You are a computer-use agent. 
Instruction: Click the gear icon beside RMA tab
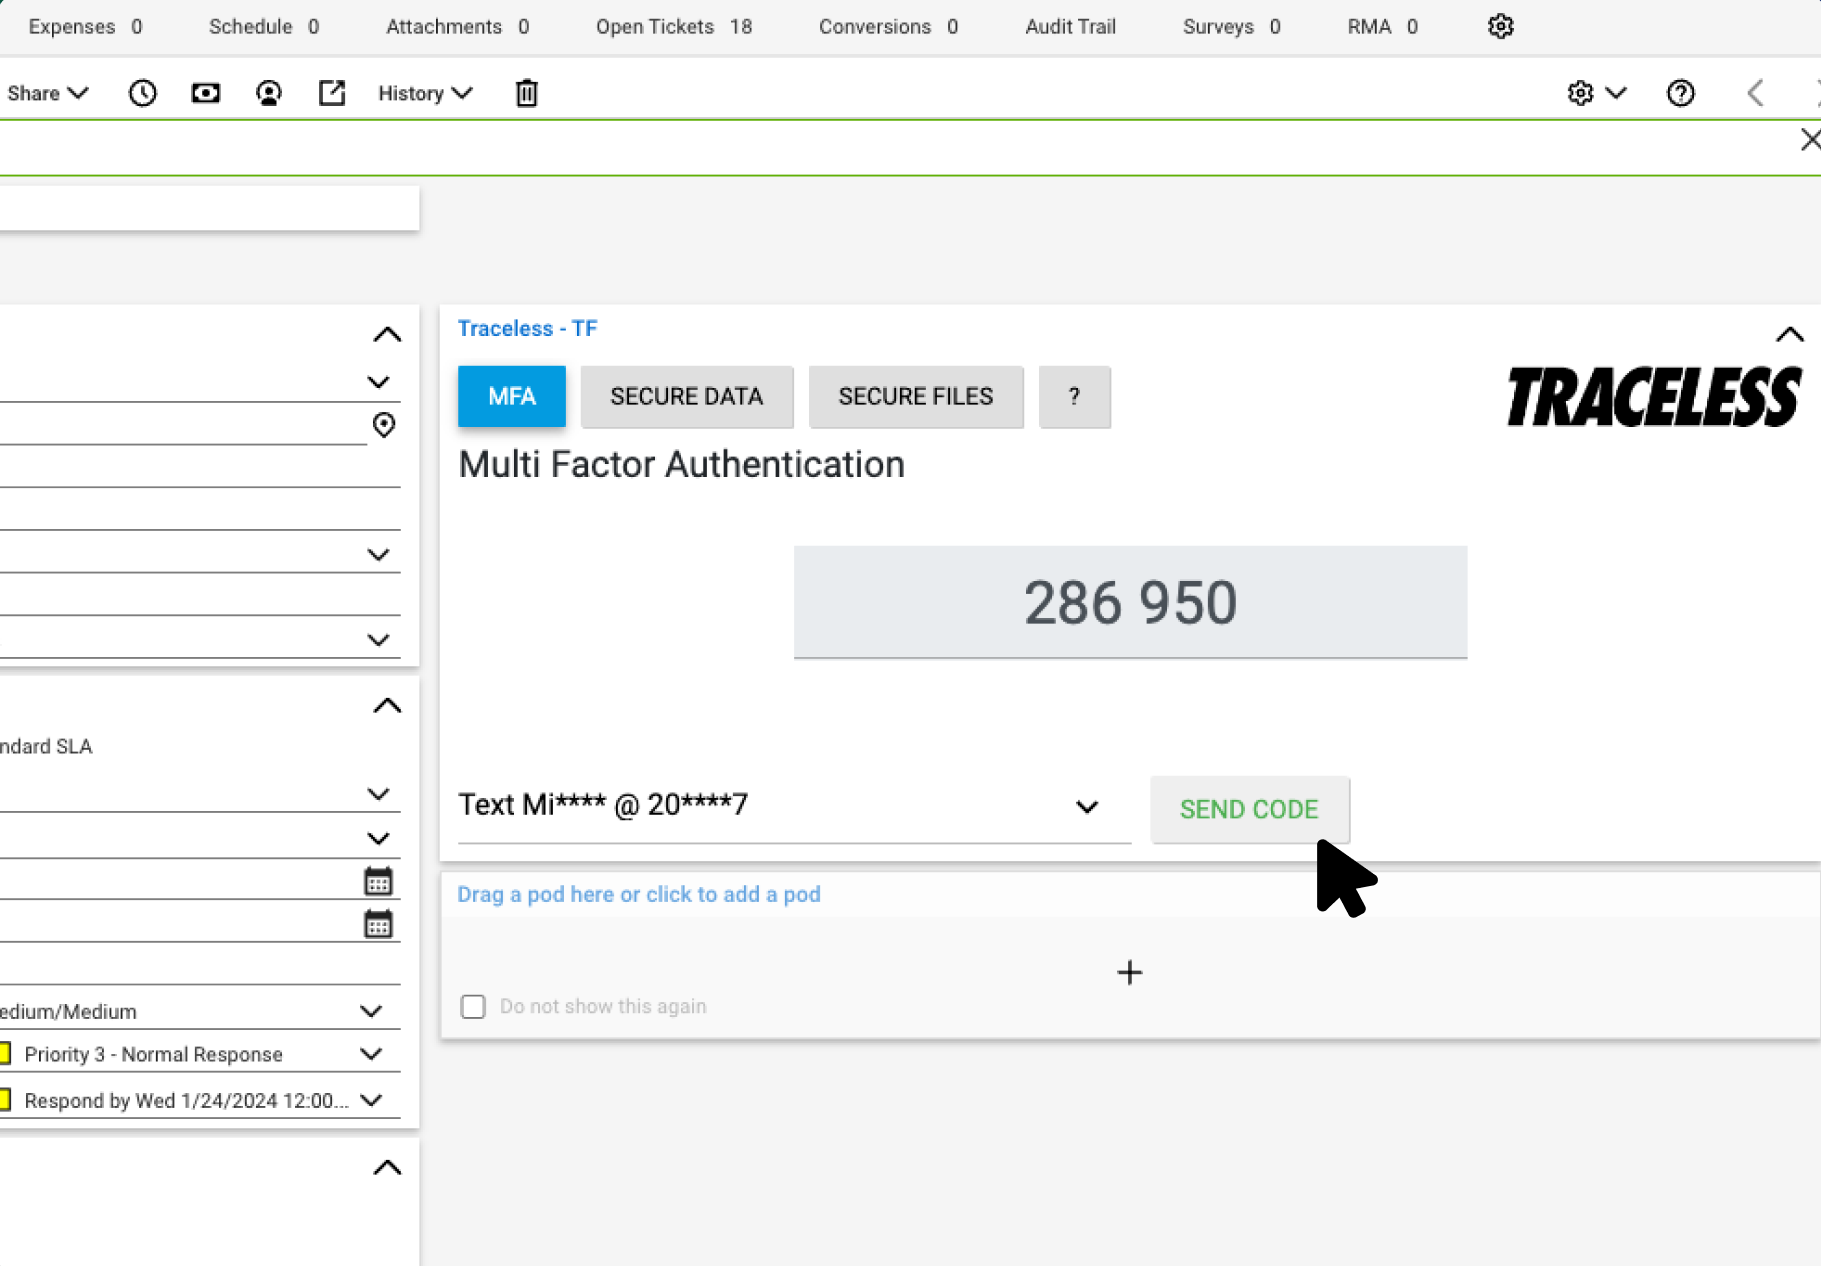click(x=1500, y=27)
